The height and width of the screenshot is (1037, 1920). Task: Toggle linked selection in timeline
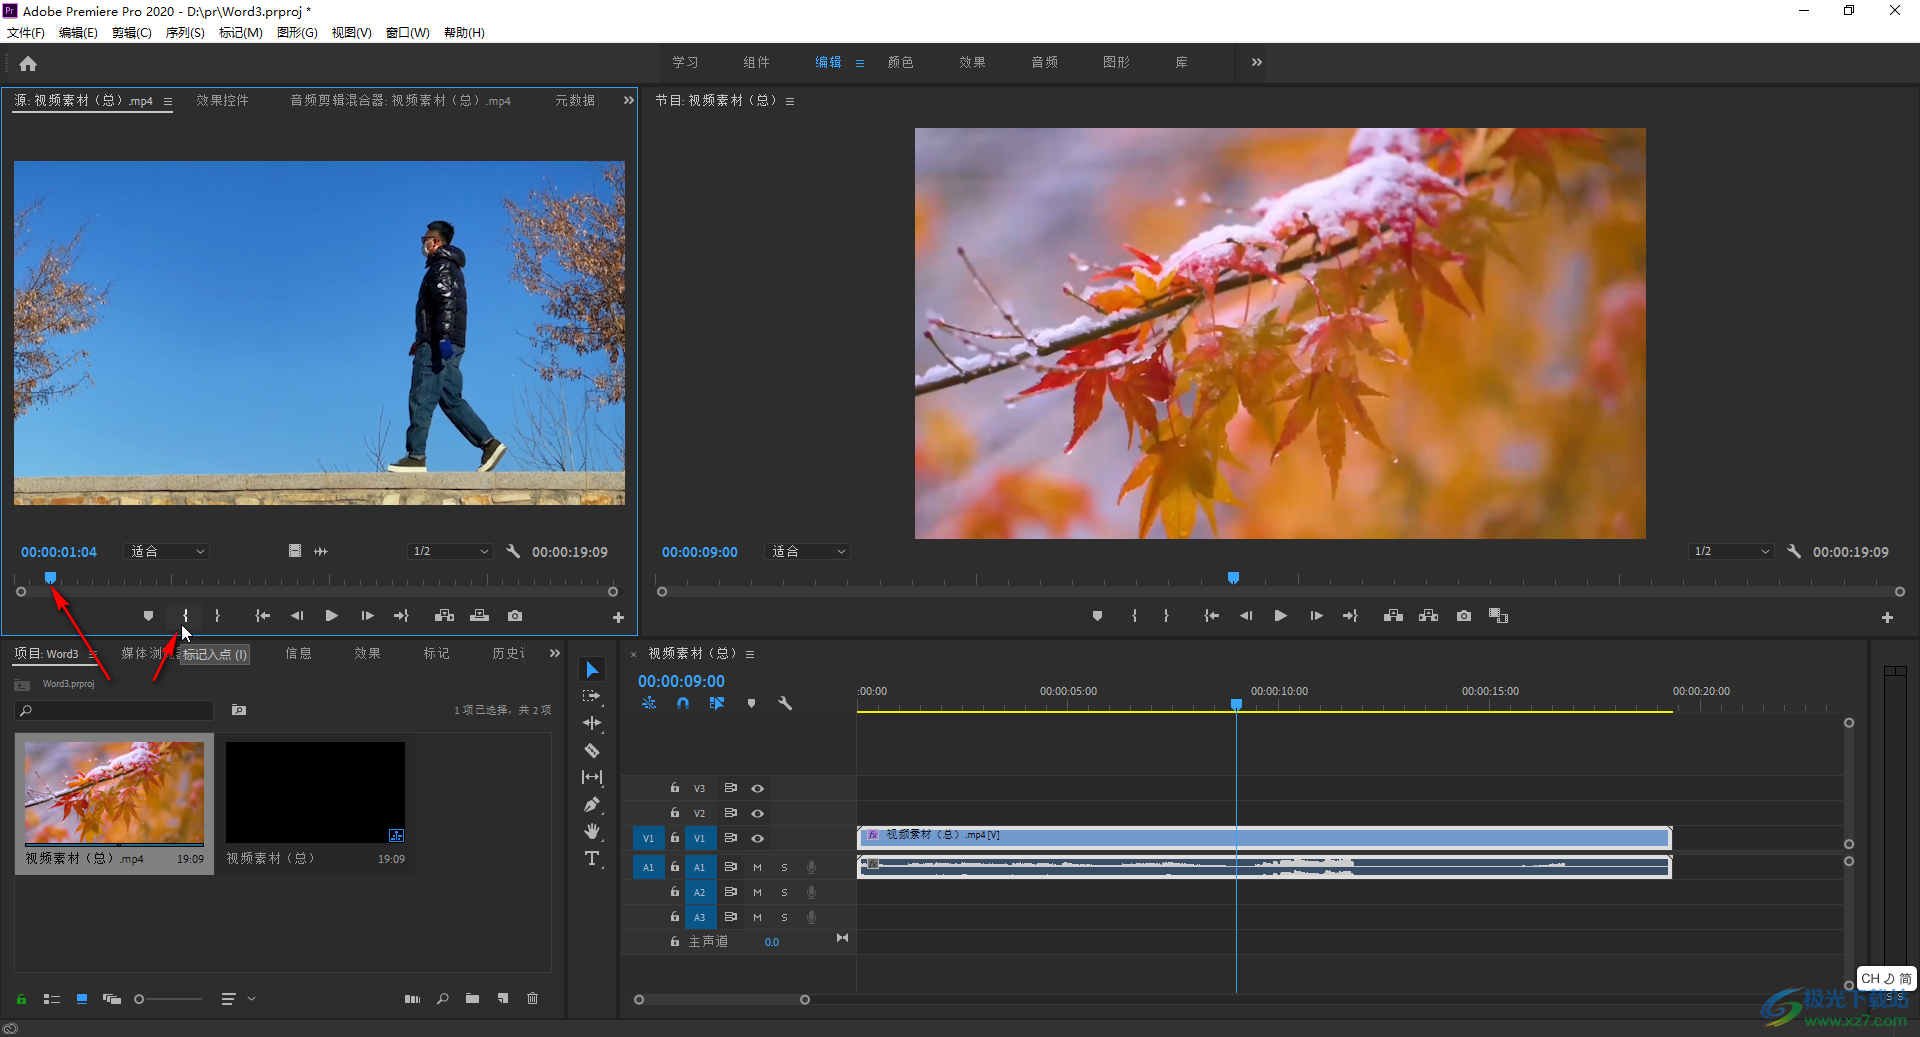point(717,703)
